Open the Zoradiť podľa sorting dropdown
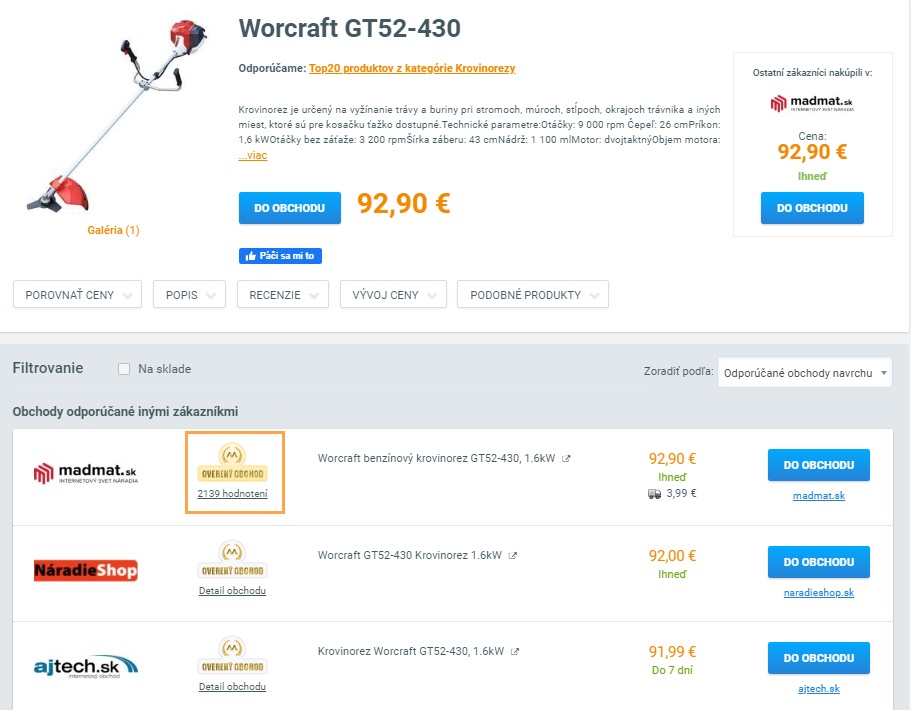Screen dimensions: 911x710 tap(804, 373)
